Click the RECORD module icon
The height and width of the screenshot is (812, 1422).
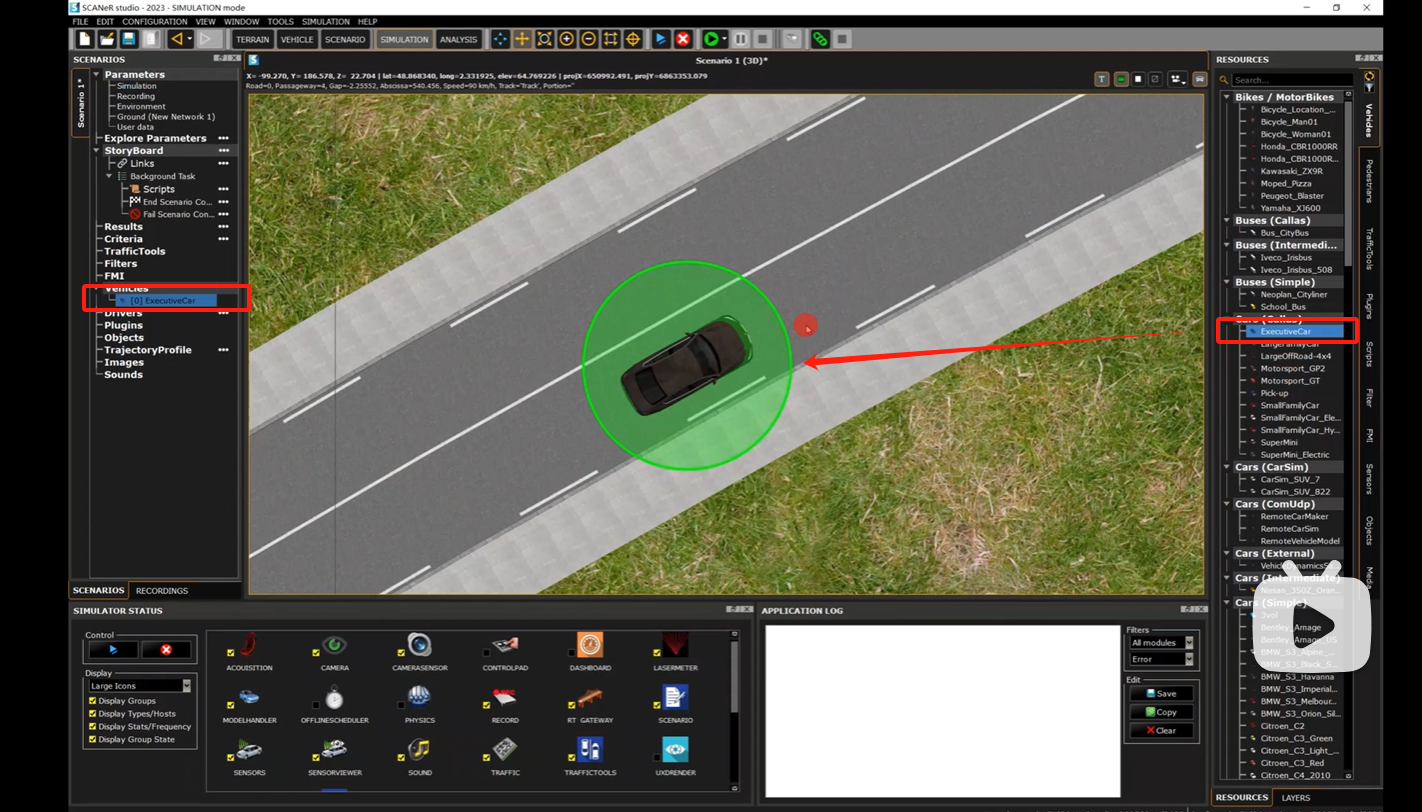(x=505, y=699)
